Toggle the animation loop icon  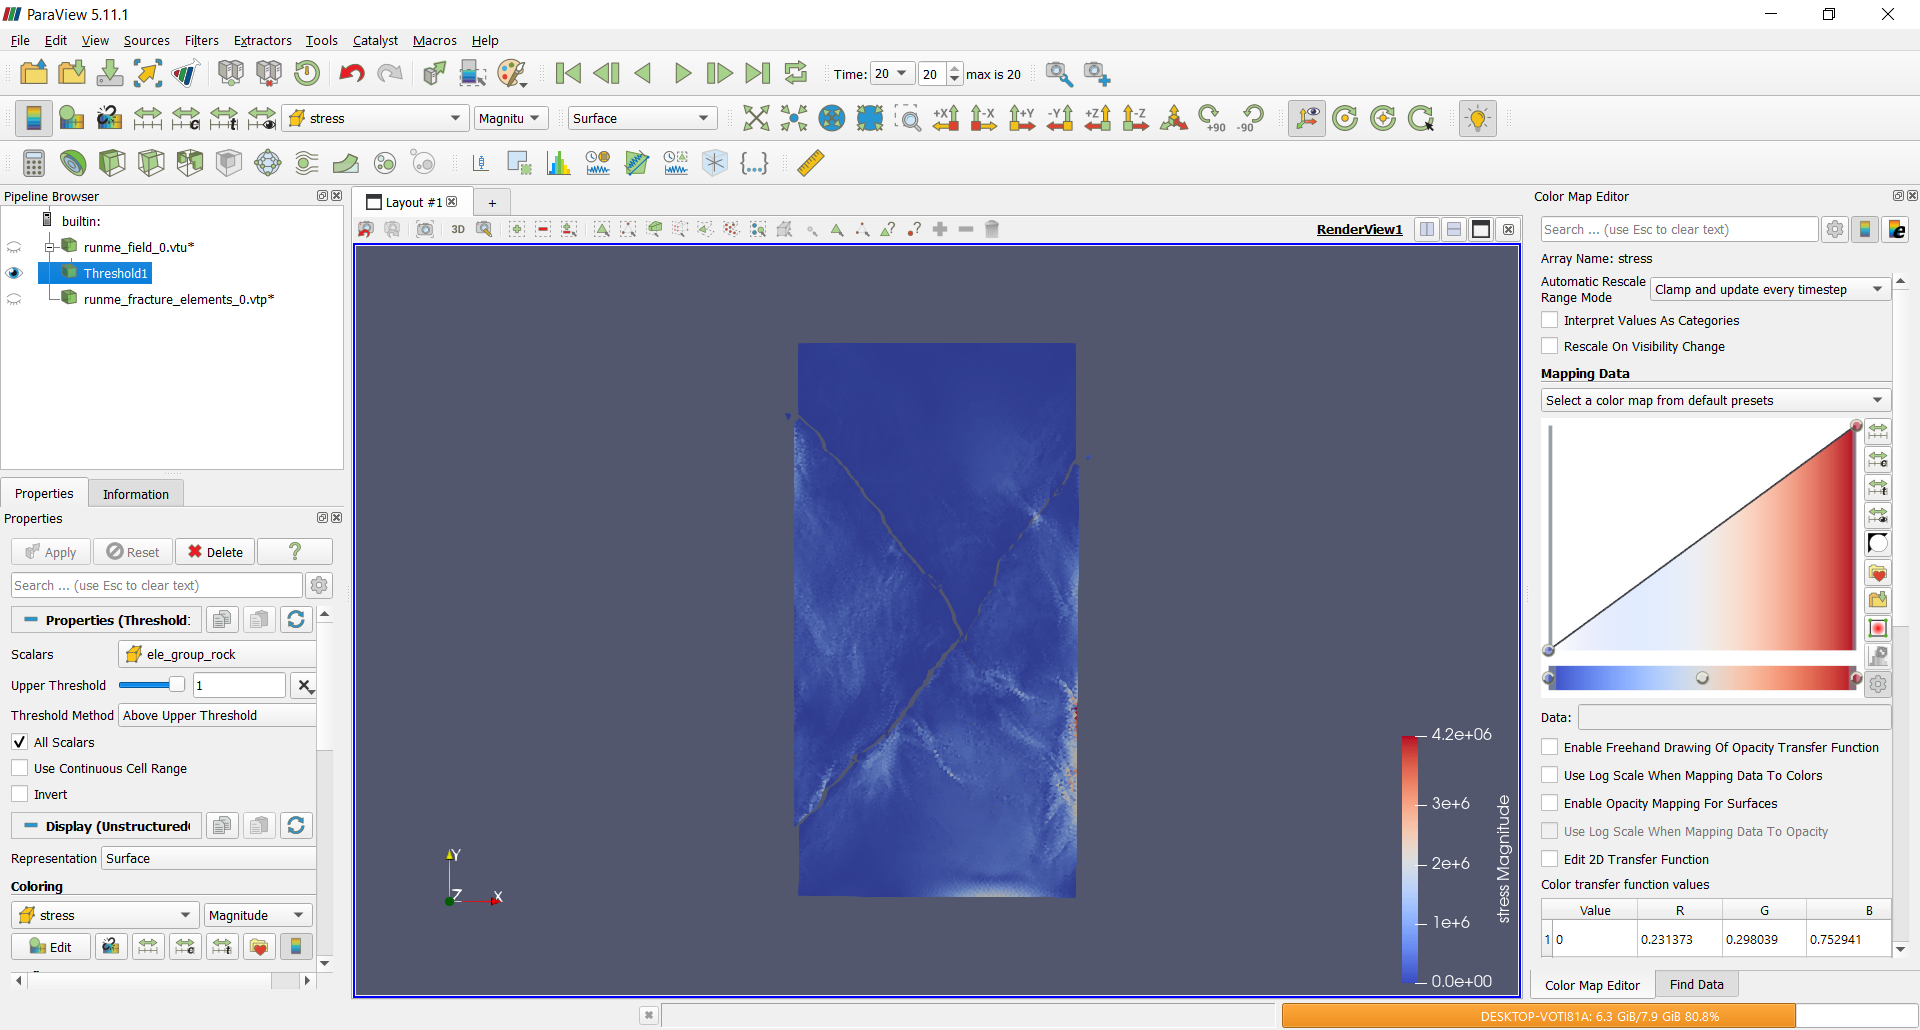[x=796, y=73]
